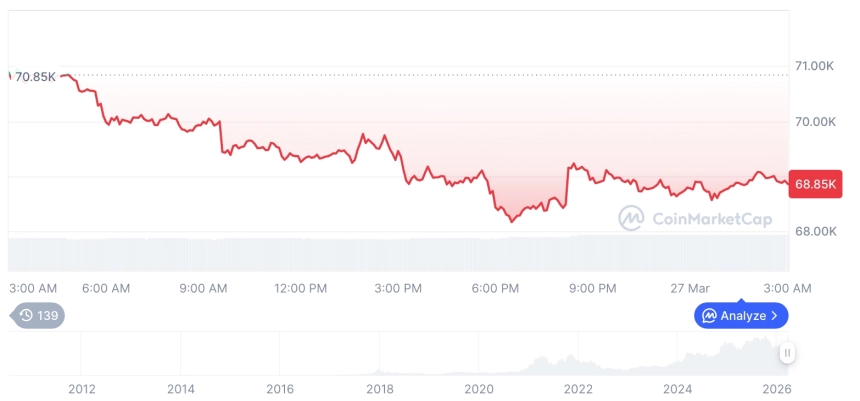Viewport: 860px width, 401px height.
Task: Open the 139 events badge
Action: pos(38,315)
